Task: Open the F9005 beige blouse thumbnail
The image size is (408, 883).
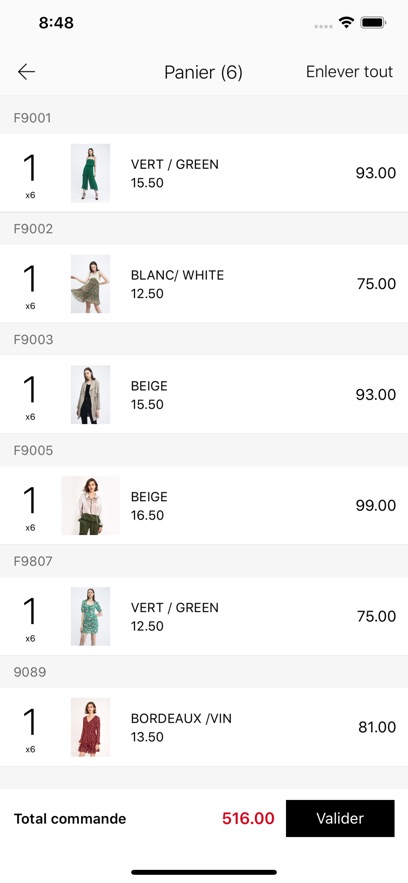Action: tap(90, 506)
